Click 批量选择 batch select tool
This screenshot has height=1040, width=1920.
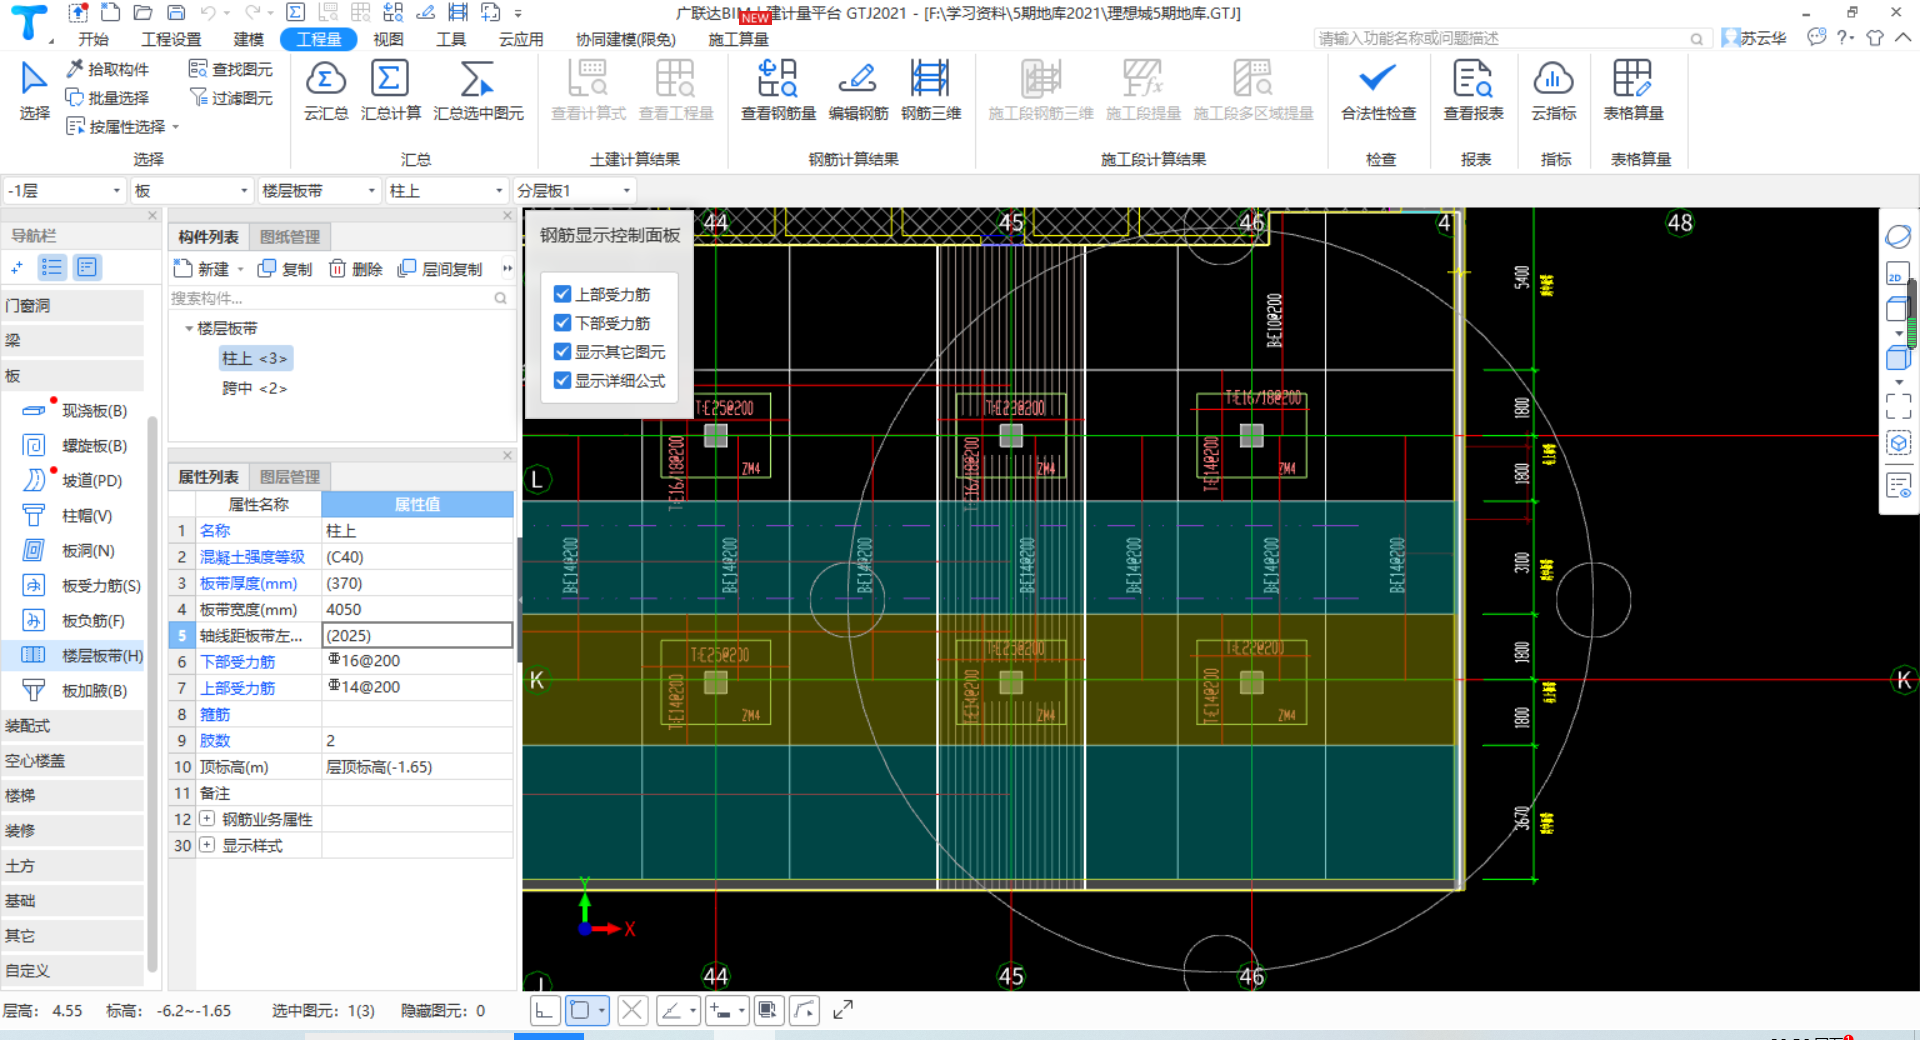tap(107, 97)
